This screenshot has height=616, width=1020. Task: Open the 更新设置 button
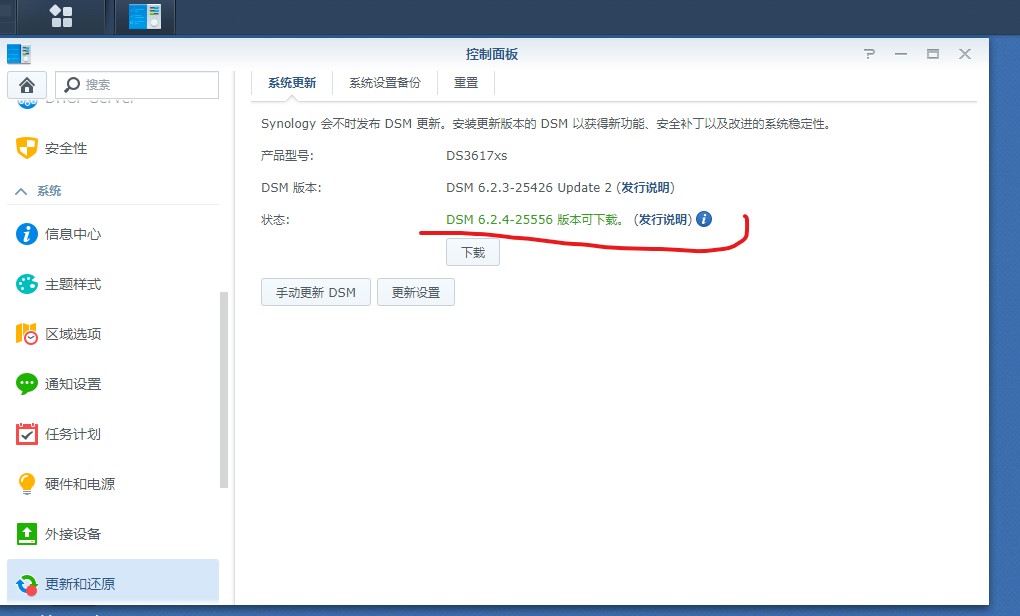[x=416, y=293]
